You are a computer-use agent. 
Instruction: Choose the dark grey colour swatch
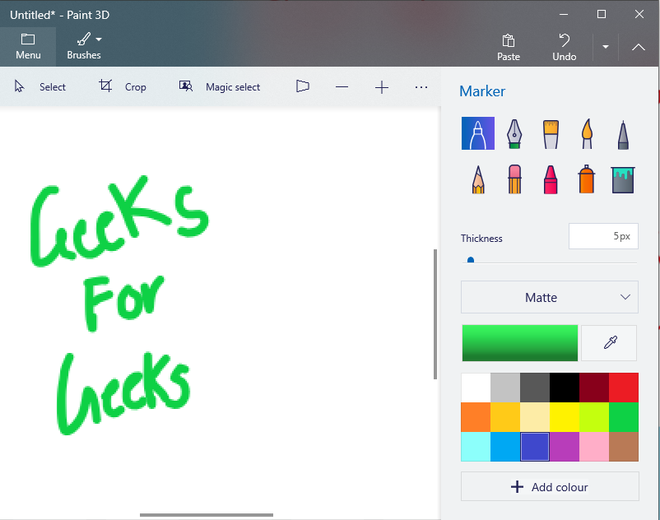(x=535, y=387)
